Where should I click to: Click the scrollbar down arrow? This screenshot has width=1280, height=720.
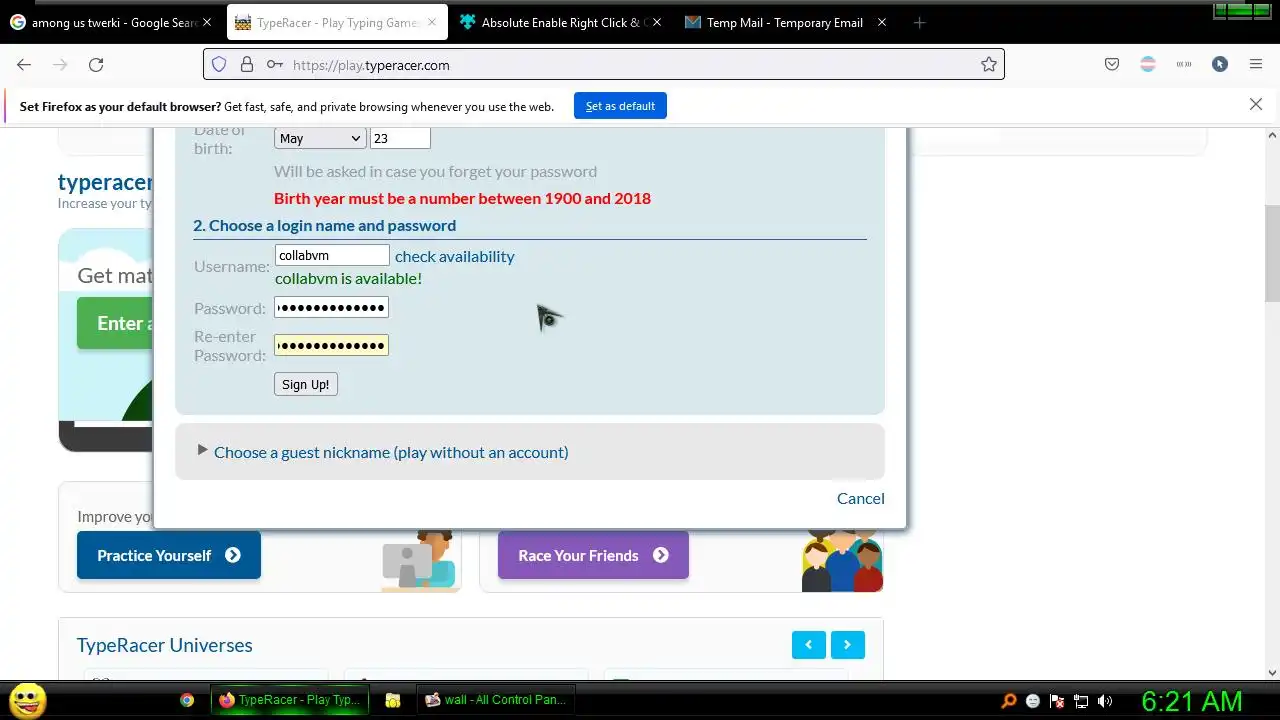pos(1273,672)
